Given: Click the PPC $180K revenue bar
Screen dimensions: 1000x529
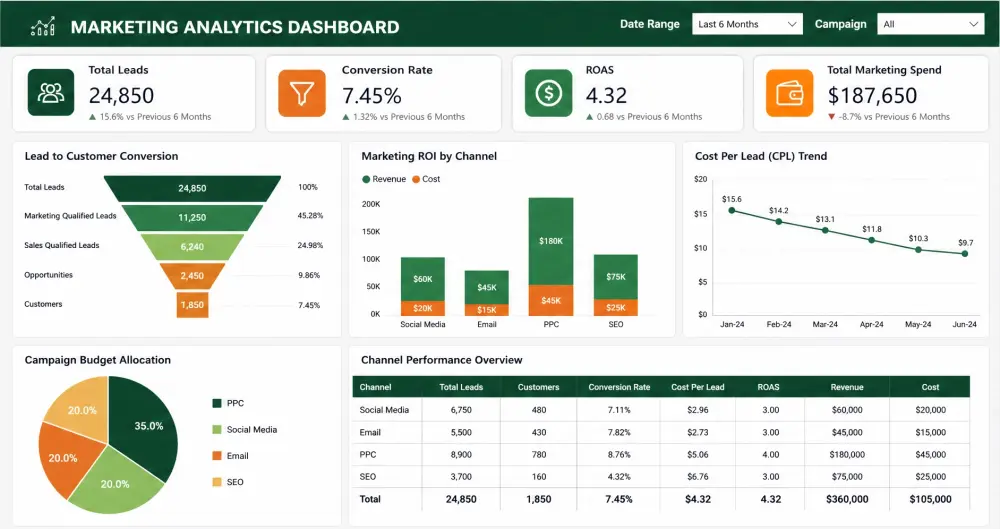Looking at the screenshot, I should click(551, 241).
